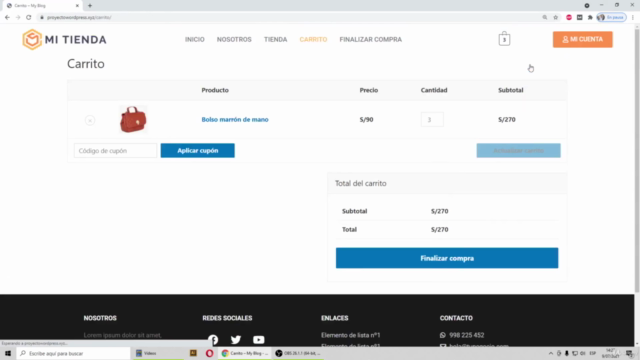Open the Facebook social icon

click(213, 340)
